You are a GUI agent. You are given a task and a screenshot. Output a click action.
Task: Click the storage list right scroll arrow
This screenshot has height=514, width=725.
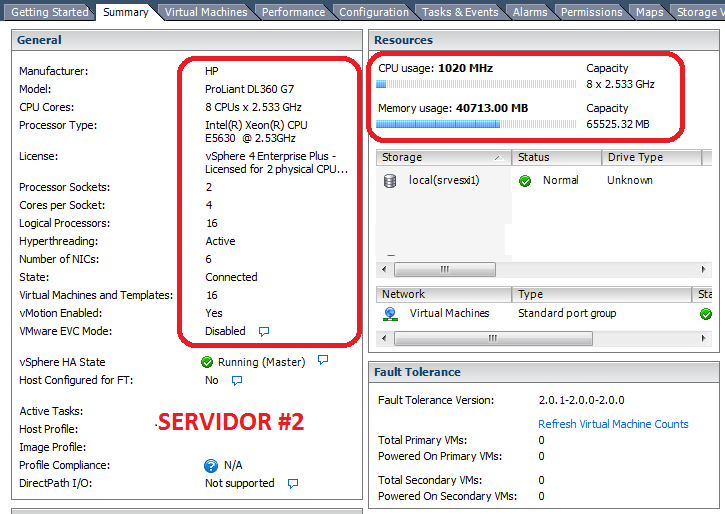703,269
